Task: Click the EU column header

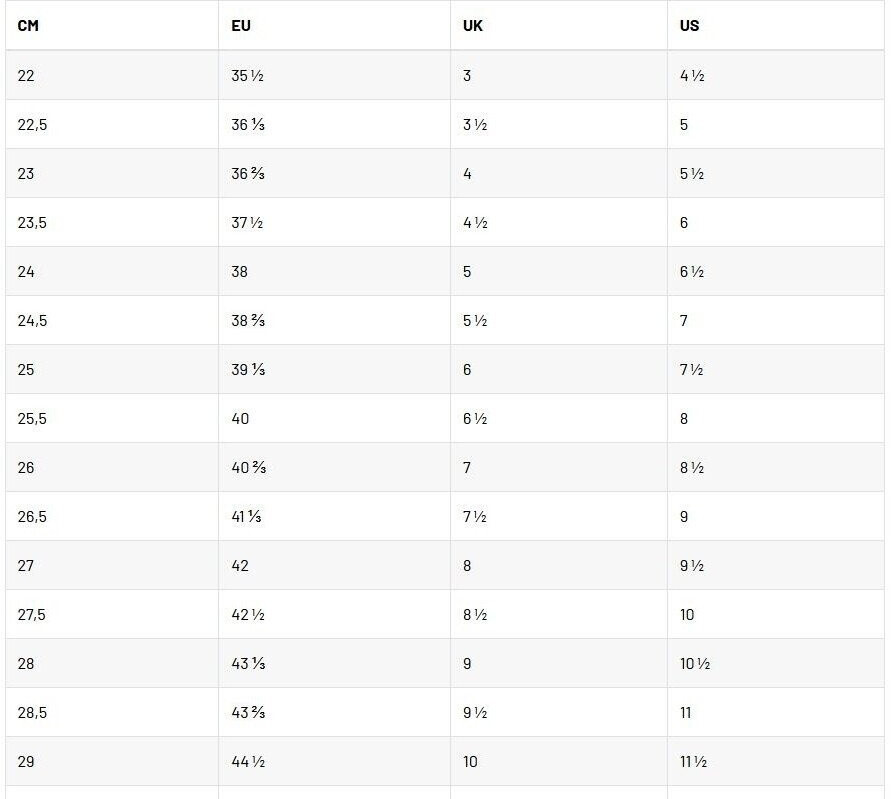Action: 241,26
